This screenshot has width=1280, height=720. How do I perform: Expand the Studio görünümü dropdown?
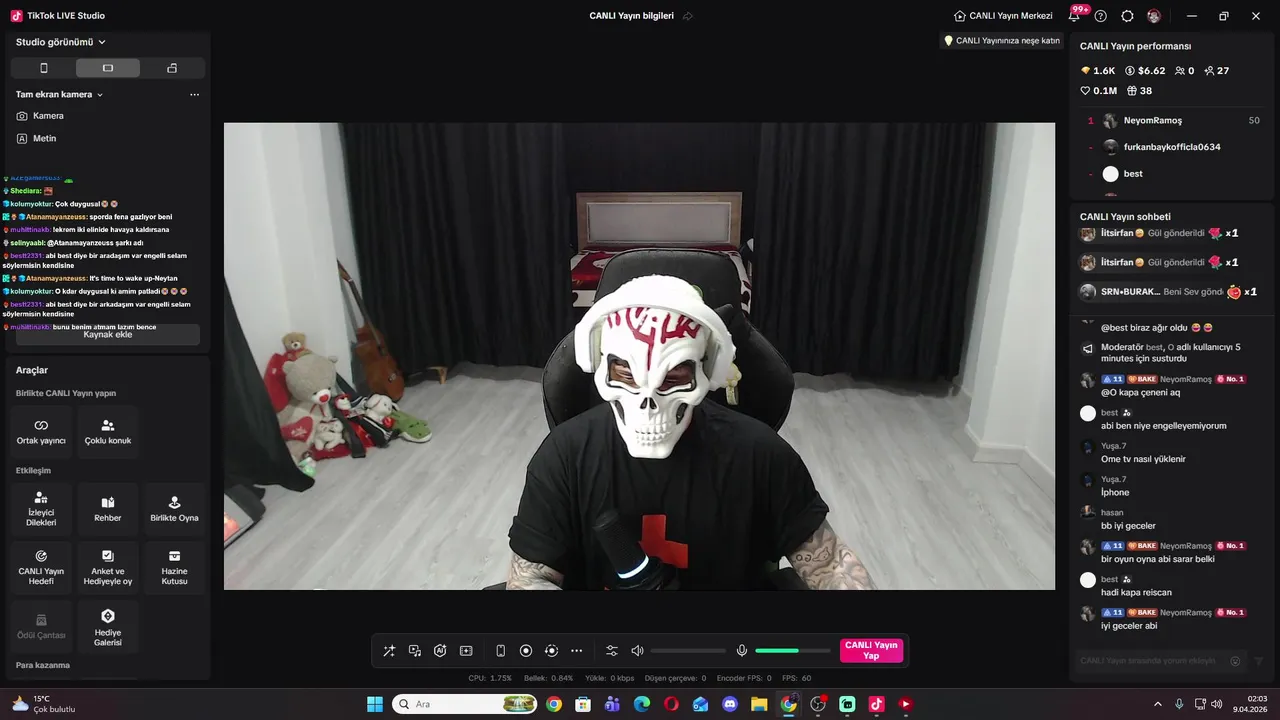point(61,42)
